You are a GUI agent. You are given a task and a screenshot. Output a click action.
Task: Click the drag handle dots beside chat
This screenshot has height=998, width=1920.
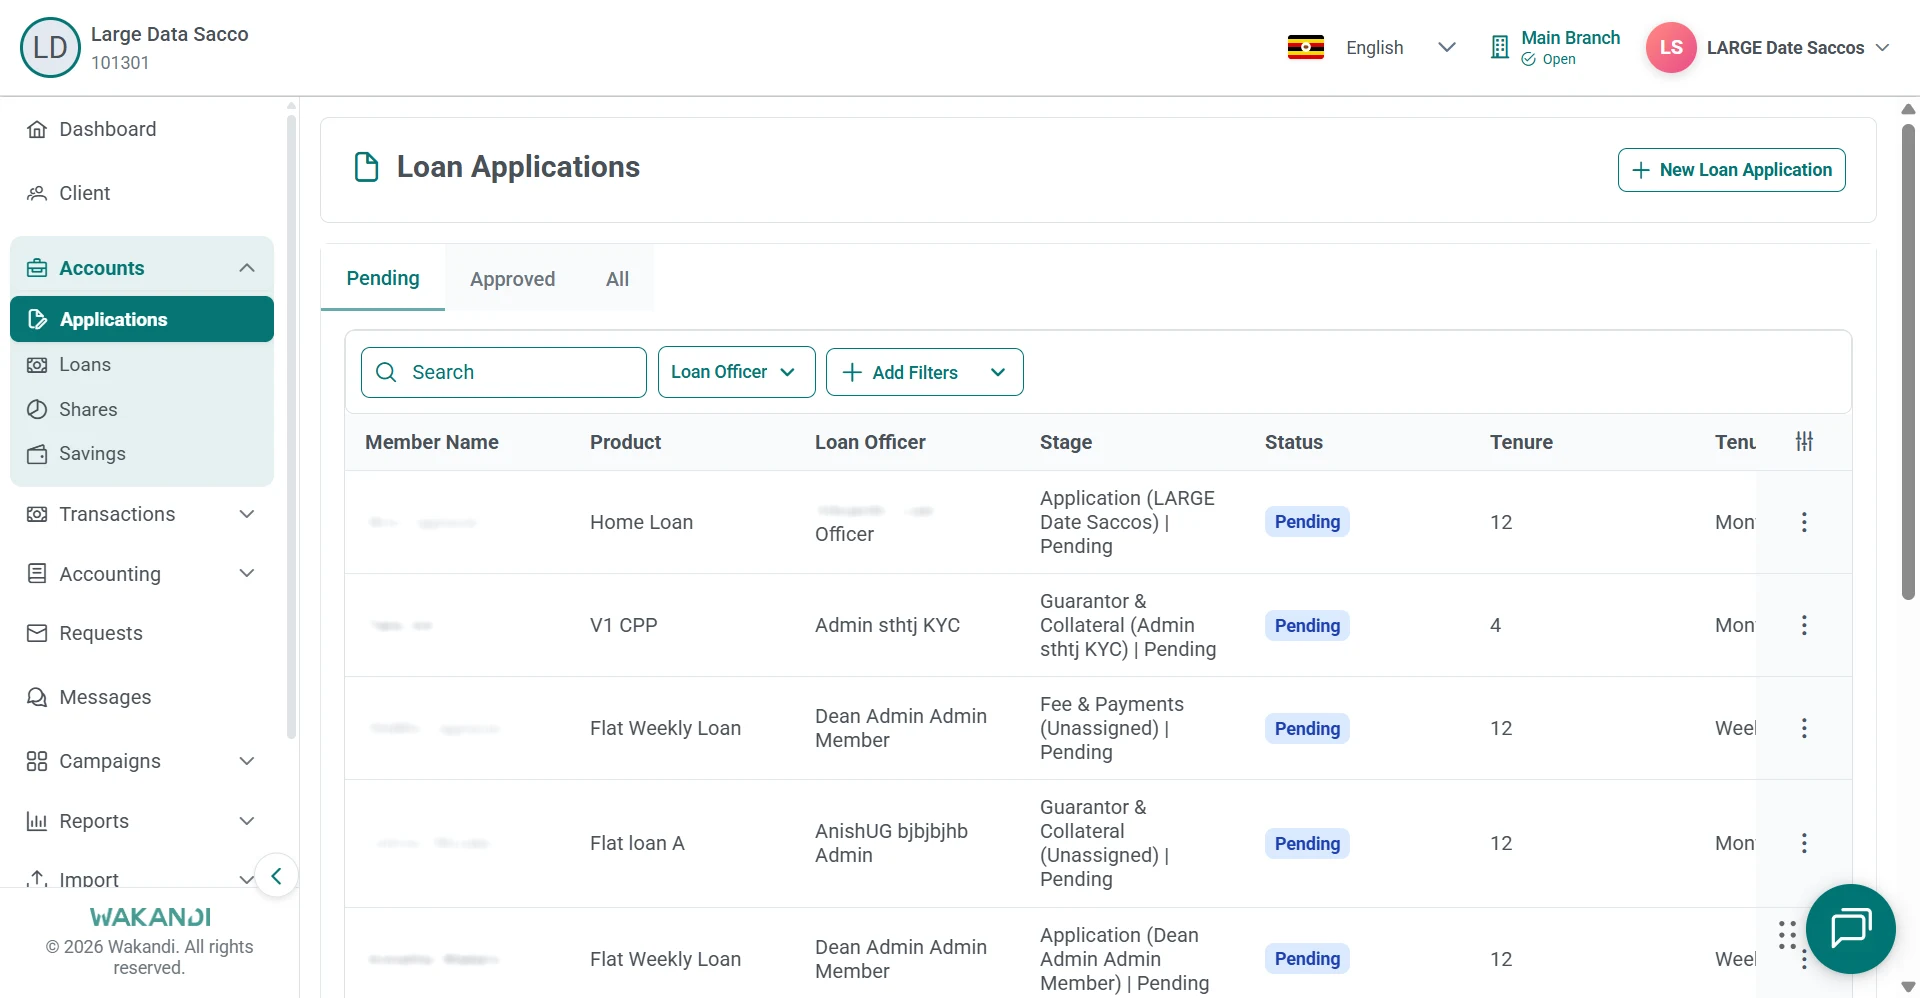click(x=1787, y=935)
